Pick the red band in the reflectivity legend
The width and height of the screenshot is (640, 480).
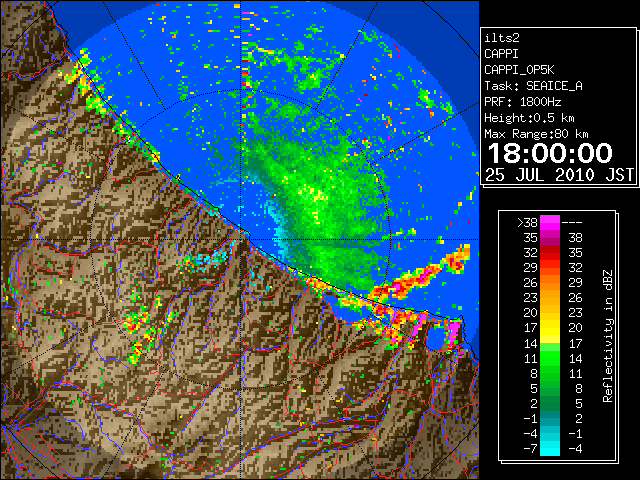550,253
